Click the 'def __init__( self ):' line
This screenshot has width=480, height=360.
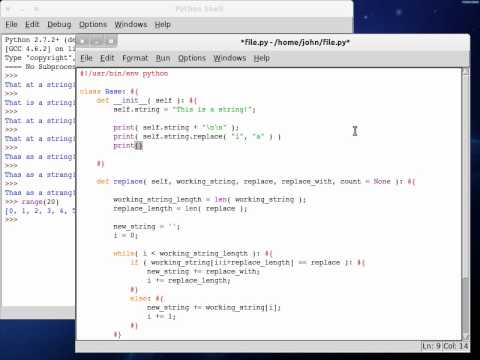(x=147, y=100)
